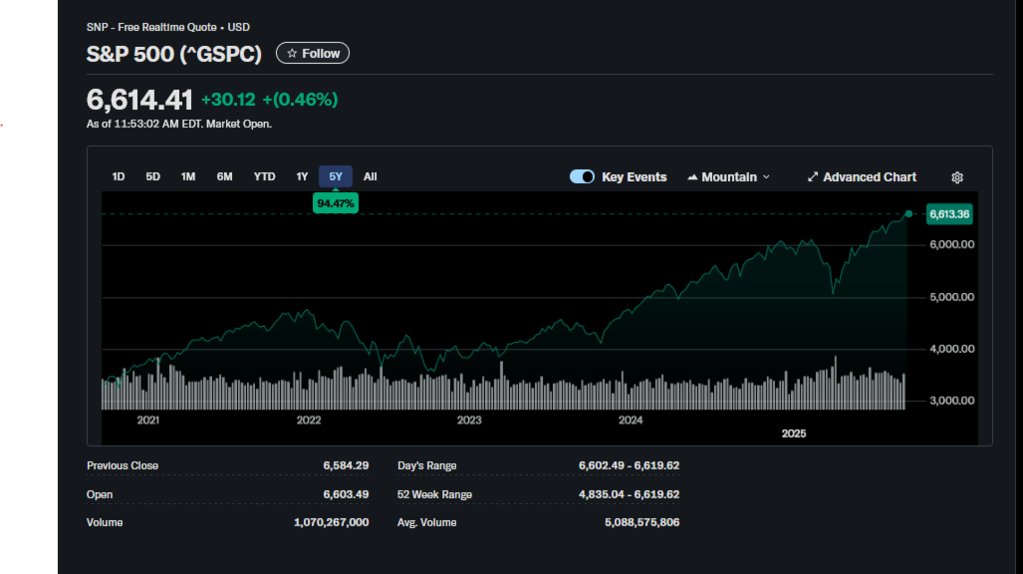Viewport: 1023px width, 574px height.
Task: Click the 2025 axis label
Action: (x=794, y=434)
